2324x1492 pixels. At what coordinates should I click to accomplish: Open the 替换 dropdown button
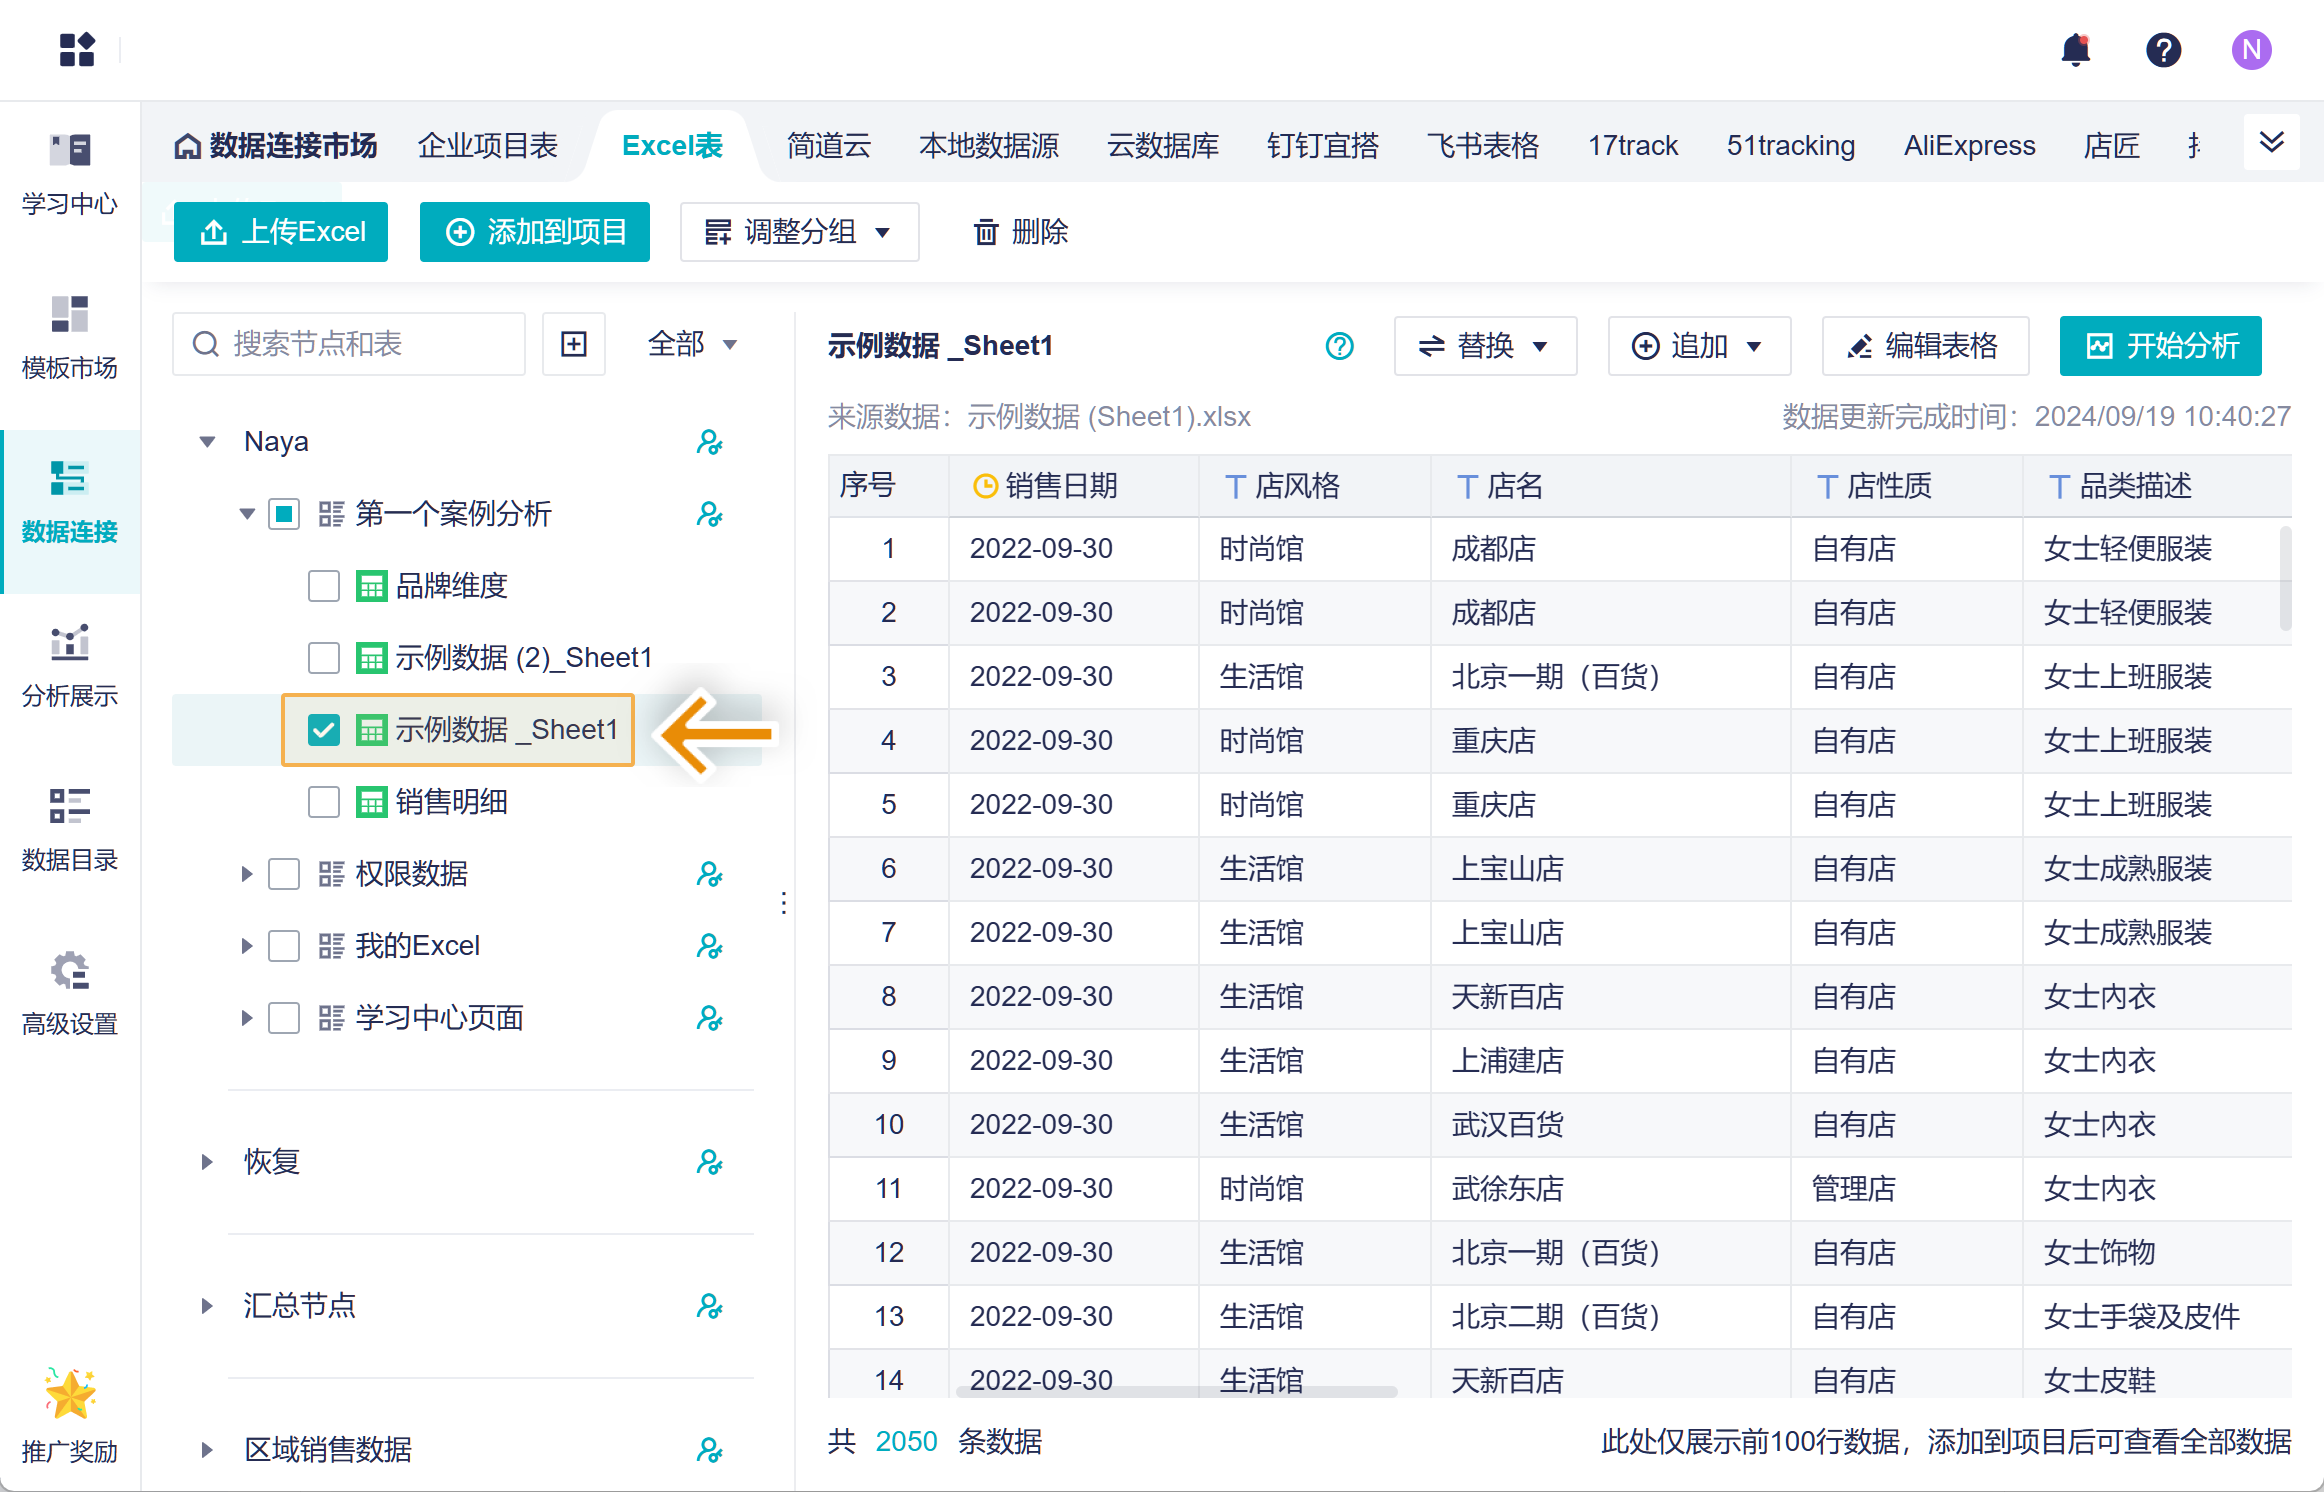[1486, 346]
